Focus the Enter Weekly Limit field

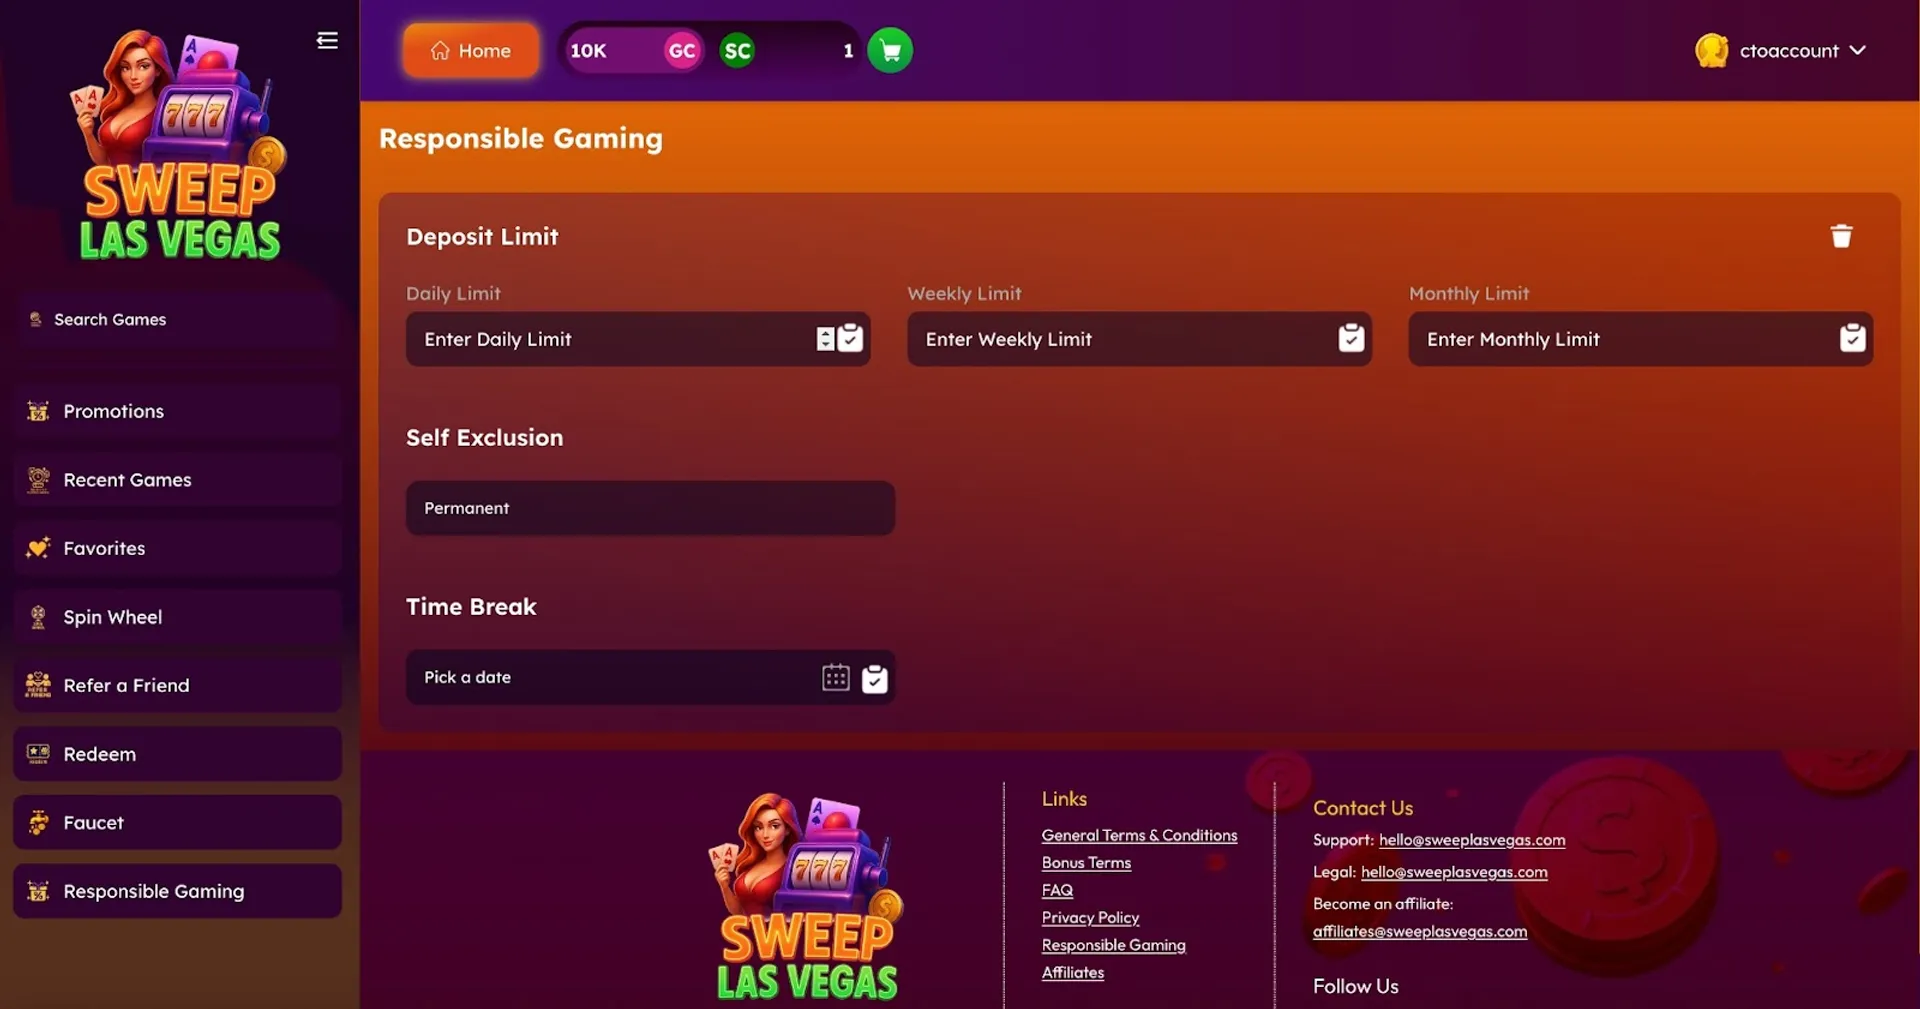click(1139, 339)
